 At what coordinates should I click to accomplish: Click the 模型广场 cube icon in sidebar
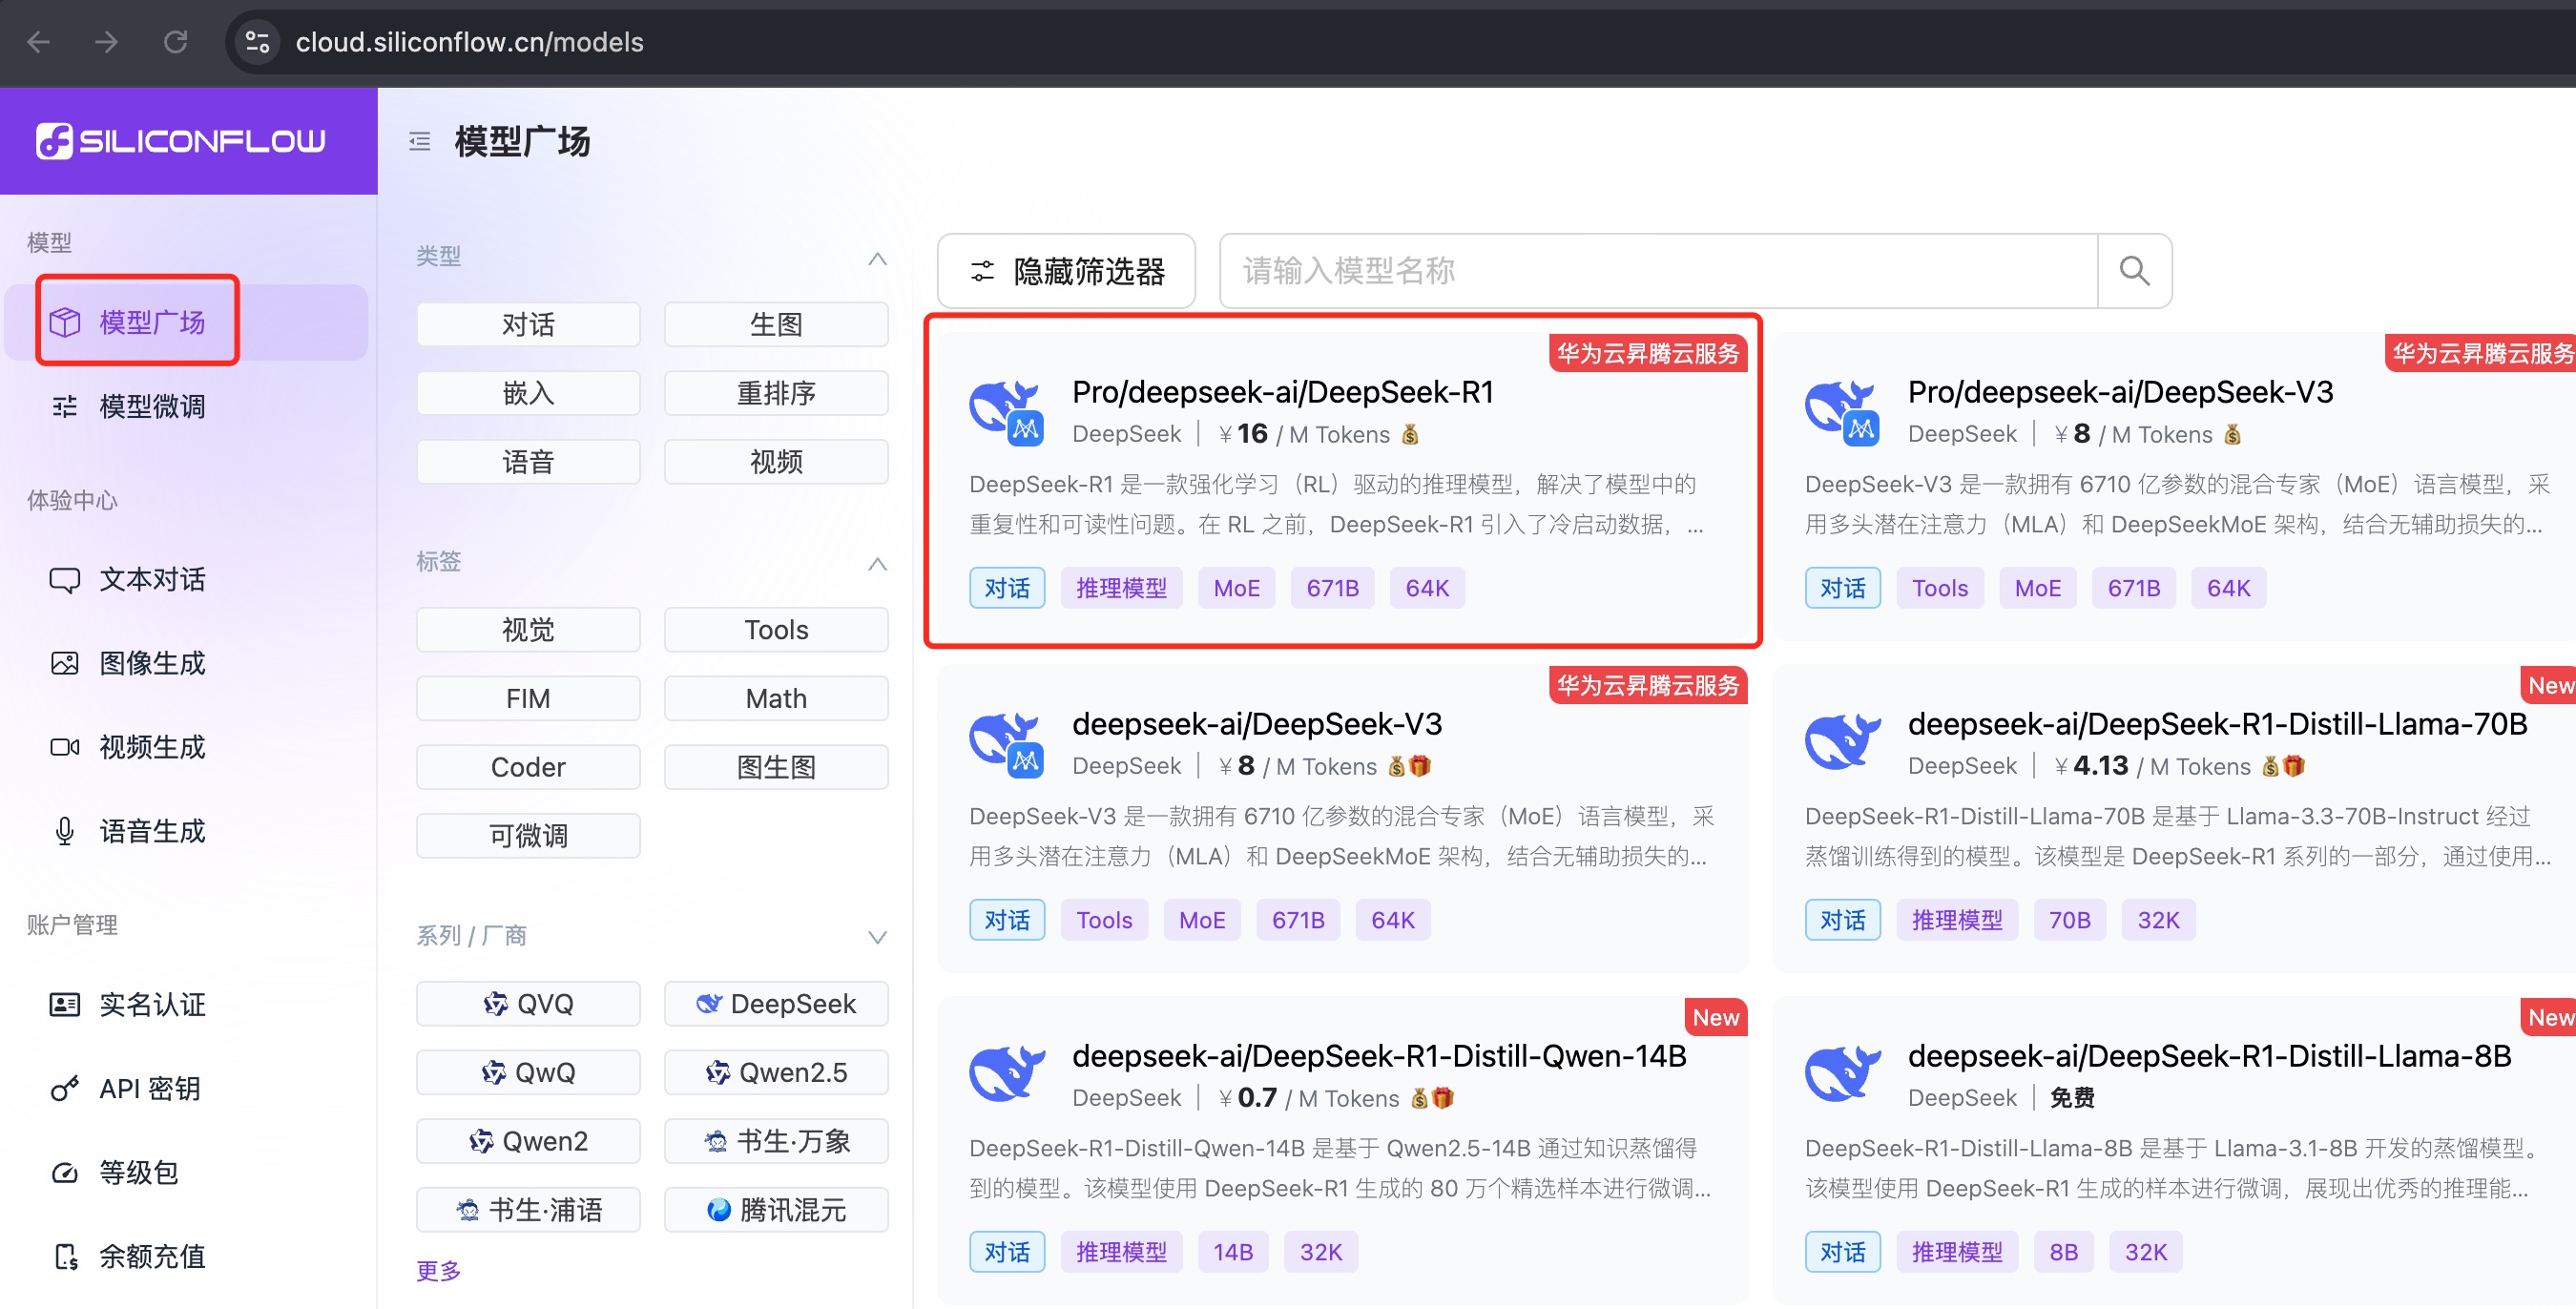(65, 322)
